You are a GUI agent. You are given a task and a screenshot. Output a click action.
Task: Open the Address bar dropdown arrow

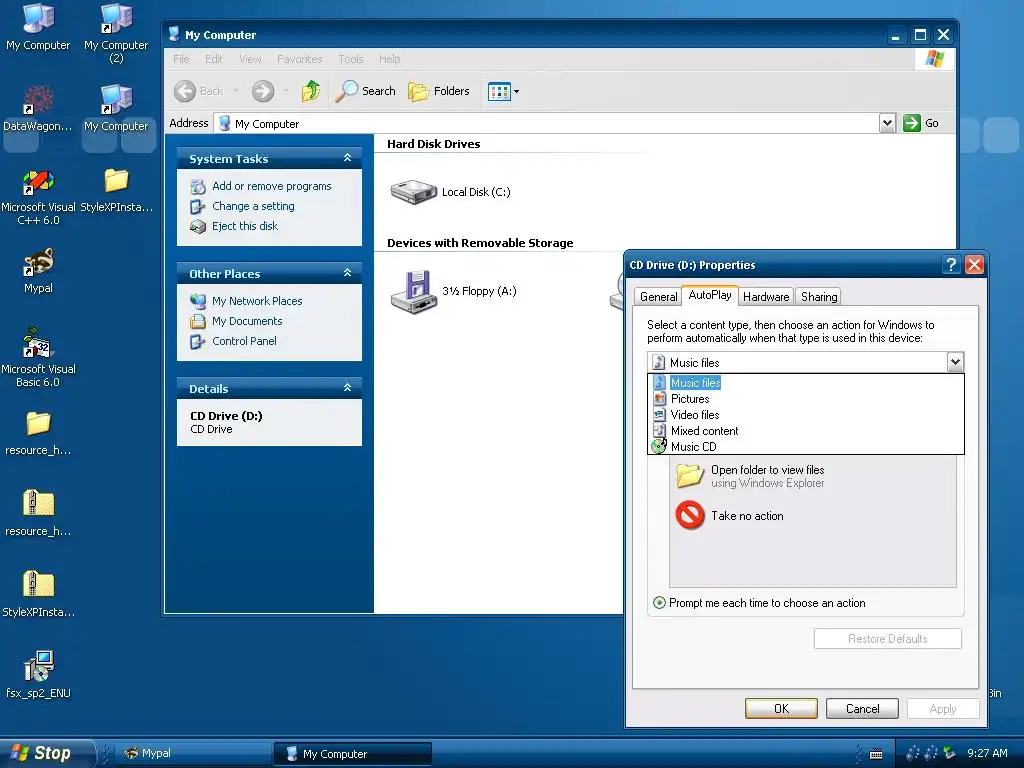[887, 123]
